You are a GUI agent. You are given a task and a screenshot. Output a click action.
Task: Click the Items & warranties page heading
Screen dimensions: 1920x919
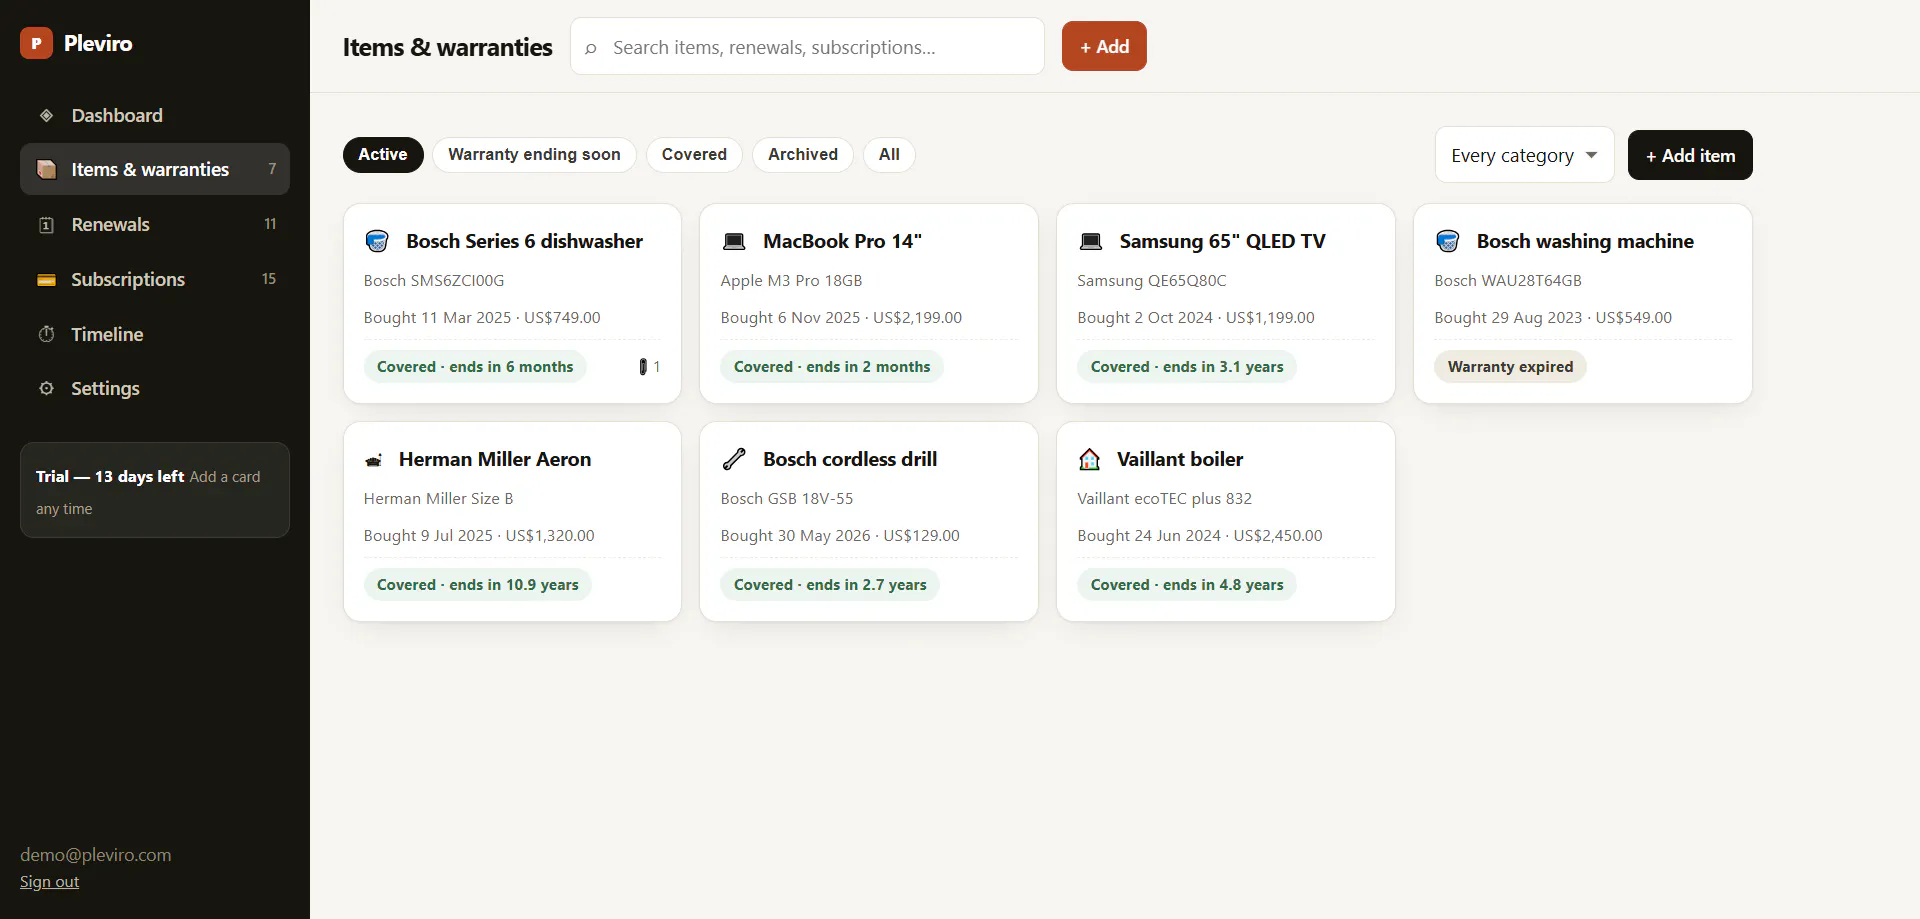(x=447, y=47)
